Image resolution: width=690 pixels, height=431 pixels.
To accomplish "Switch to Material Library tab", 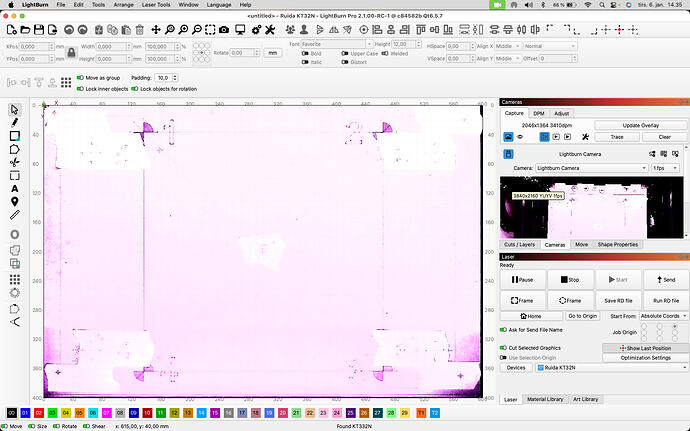I will pyautogui.click(x=545, y=399).
